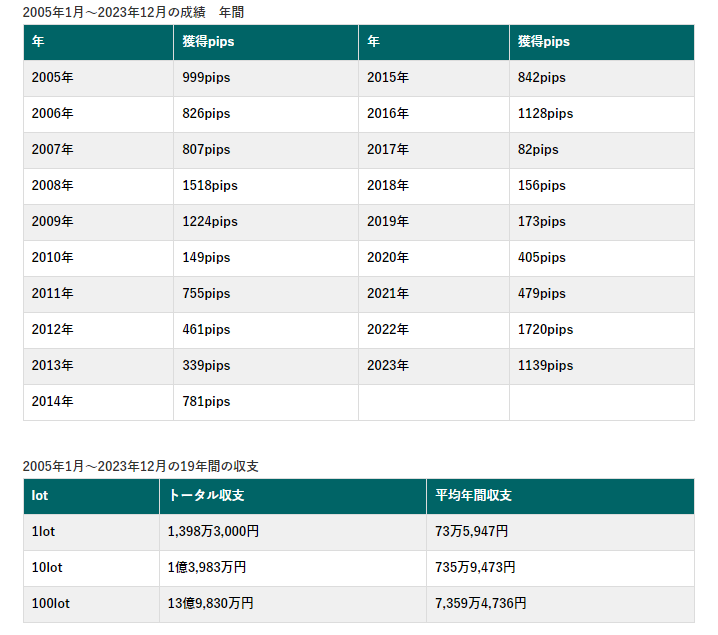Click the 2008年 year cell

[53, 186]
